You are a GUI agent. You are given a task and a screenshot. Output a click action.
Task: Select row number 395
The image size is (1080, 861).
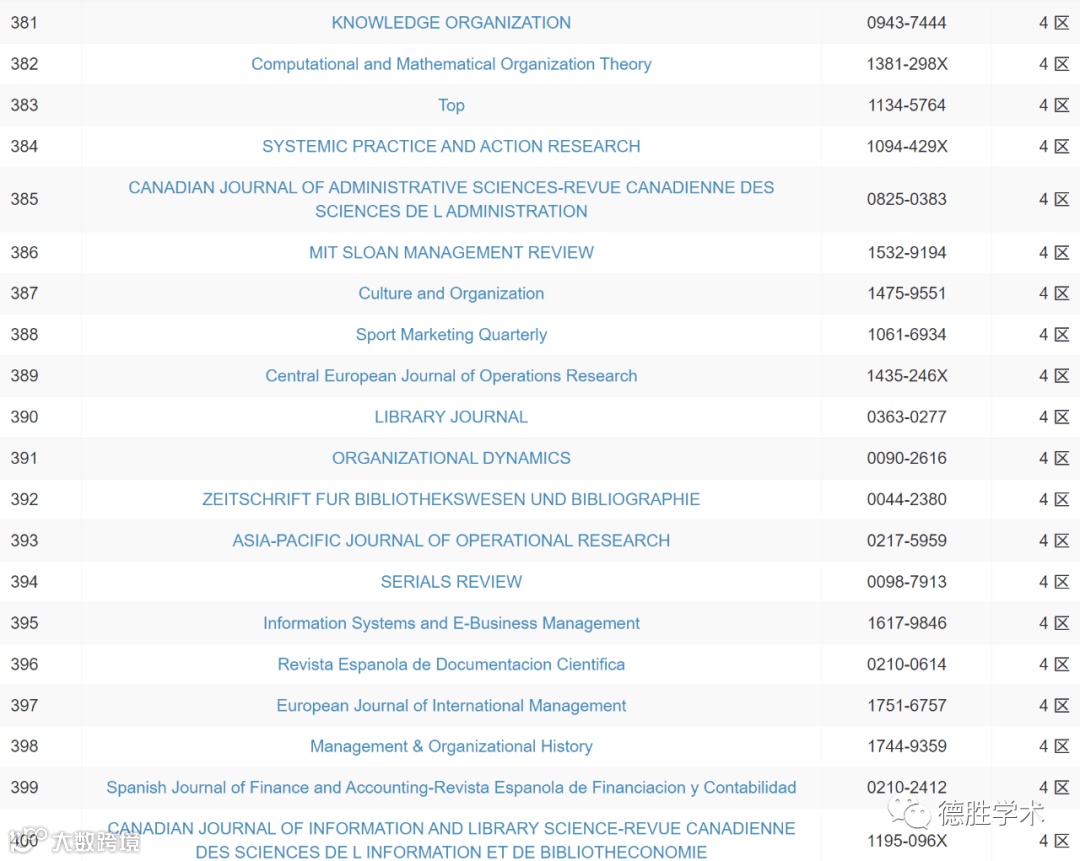24,623
